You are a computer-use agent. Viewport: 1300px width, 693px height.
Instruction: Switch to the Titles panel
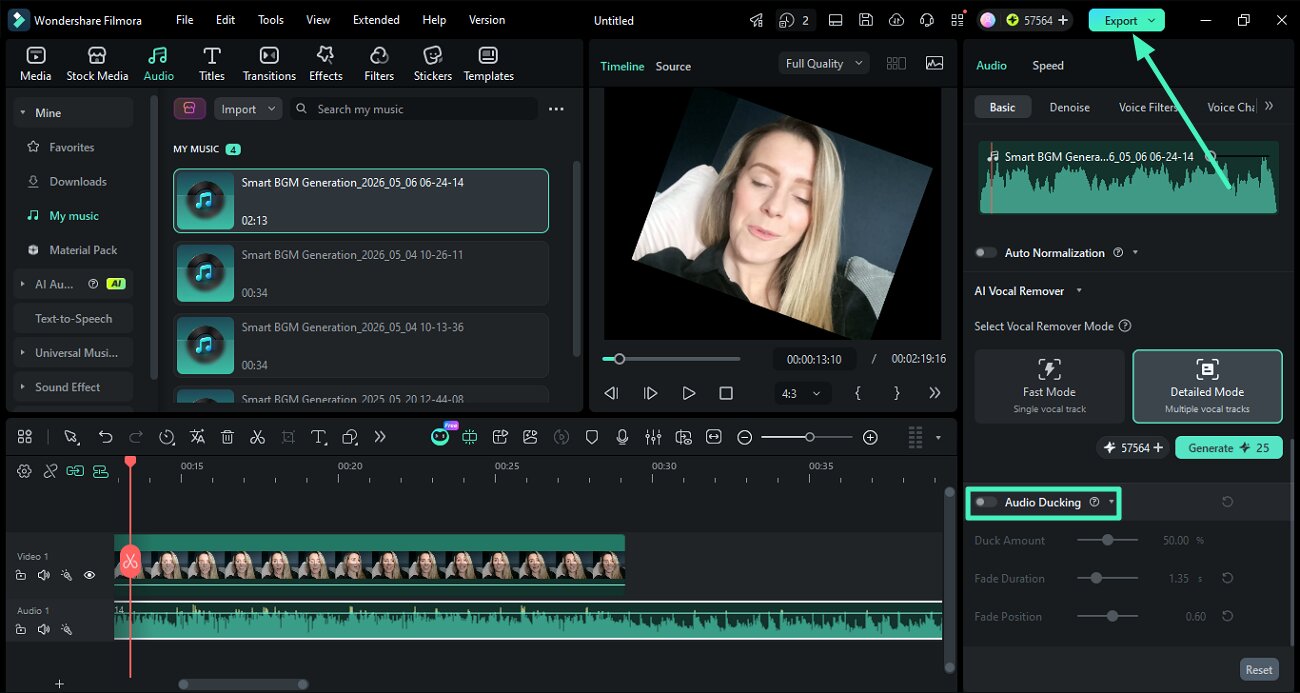[x=212, y=64]
